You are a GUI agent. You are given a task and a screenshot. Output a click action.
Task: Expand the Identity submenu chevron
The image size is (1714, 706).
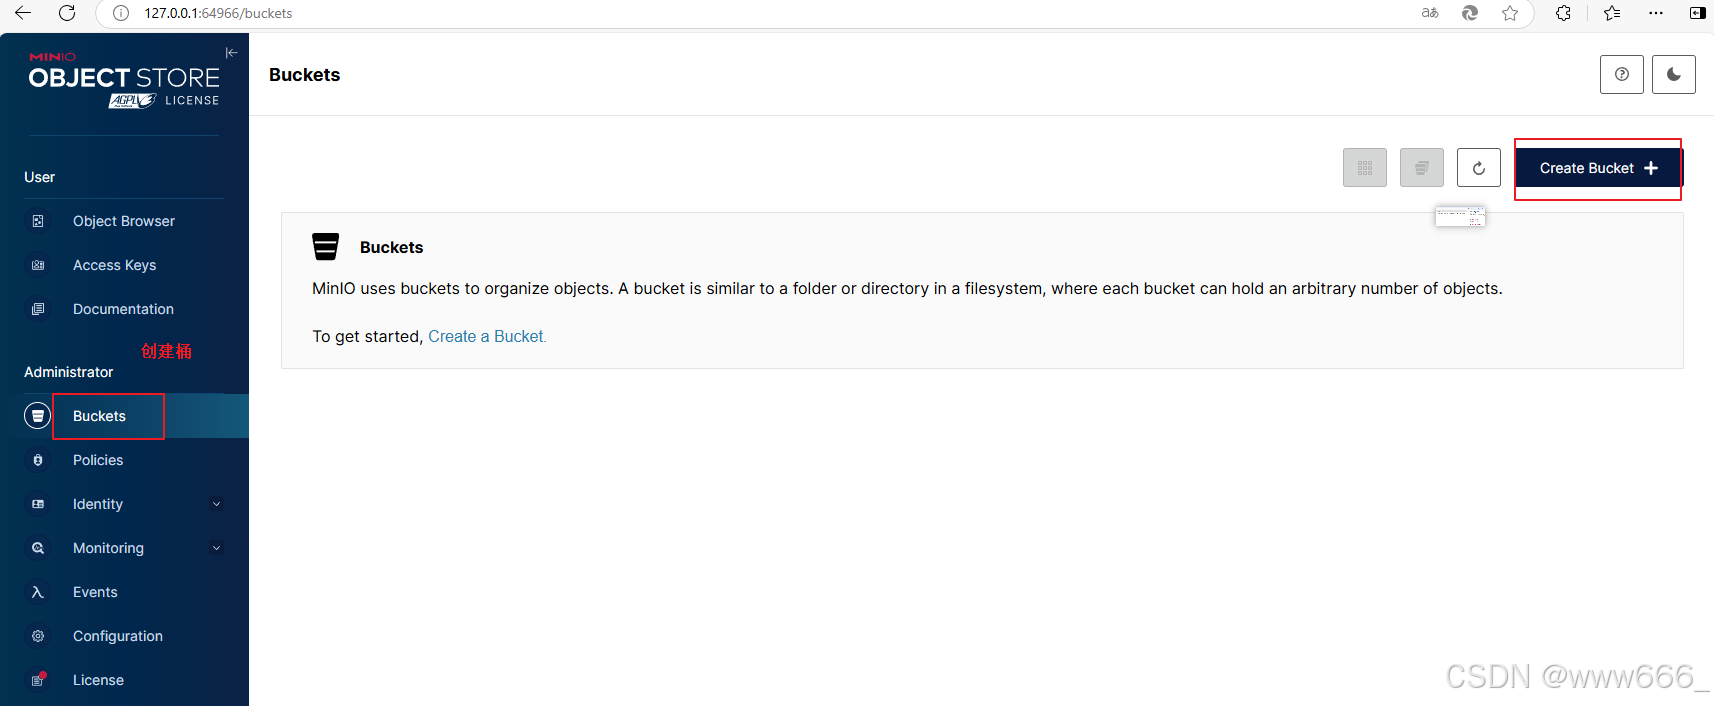pyautogui.click(x=217, y=504)
